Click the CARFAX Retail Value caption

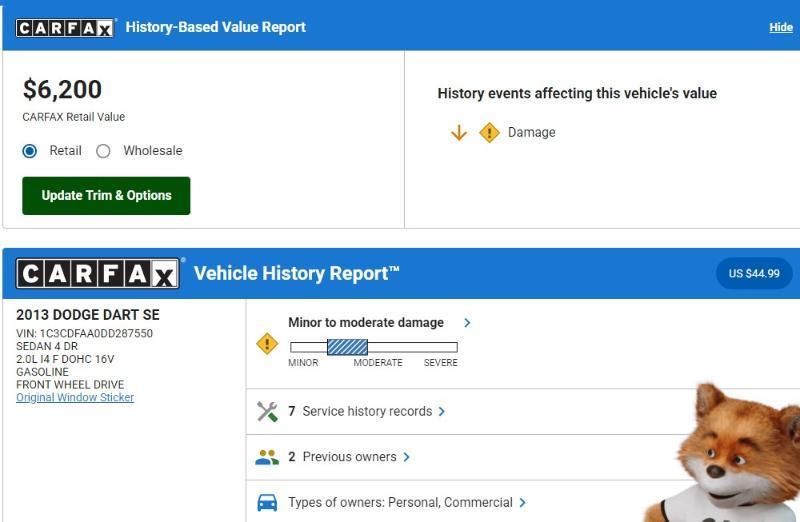click(x=73, y=117)
